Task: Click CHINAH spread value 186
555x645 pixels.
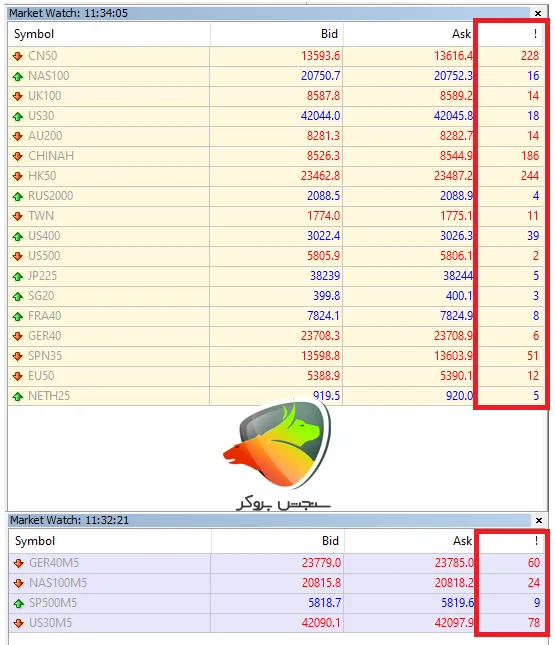Action: click(x=529, y=156)
